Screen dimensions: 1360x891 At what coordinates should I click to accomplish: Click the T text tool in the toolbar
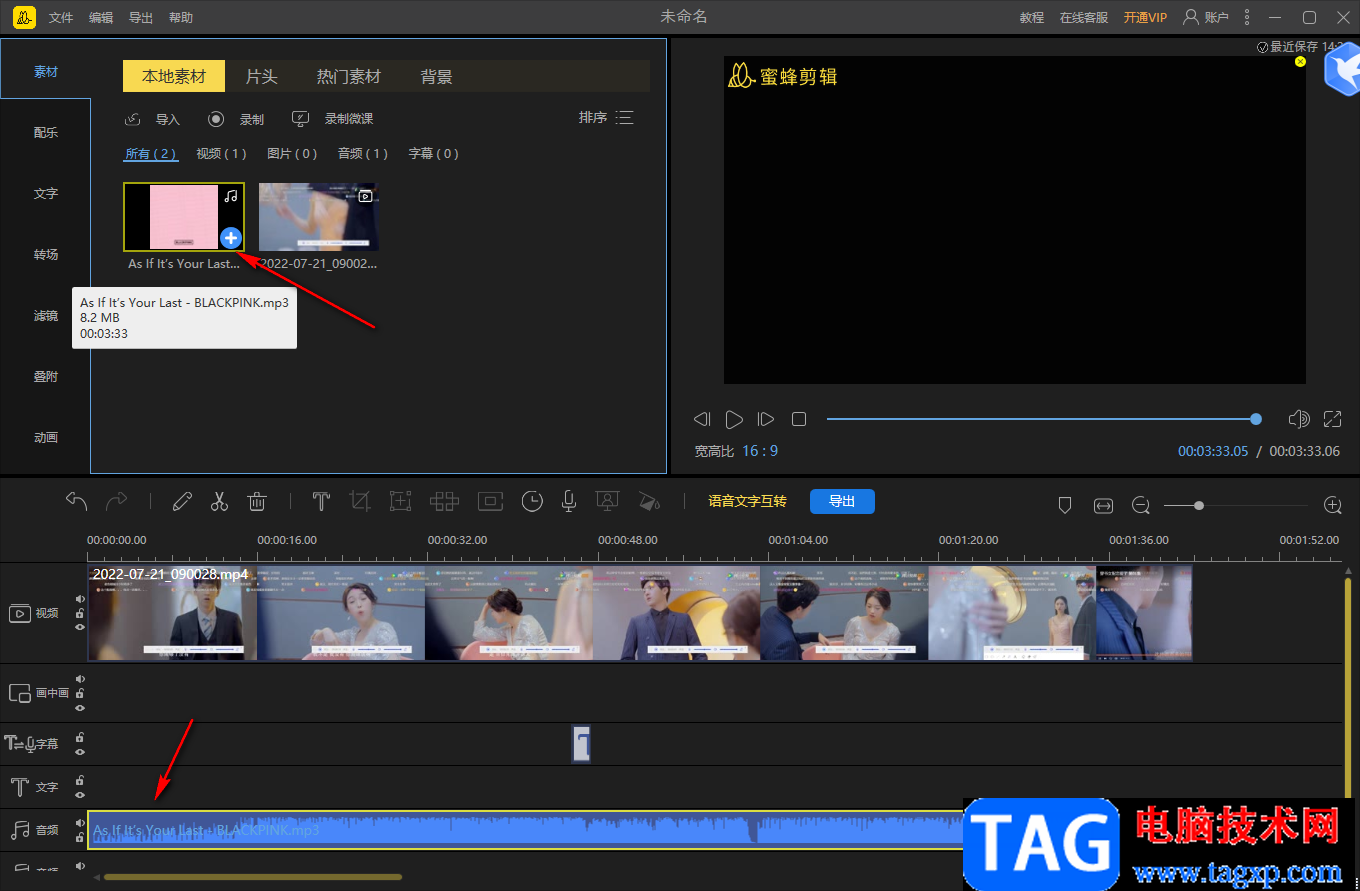321,501
